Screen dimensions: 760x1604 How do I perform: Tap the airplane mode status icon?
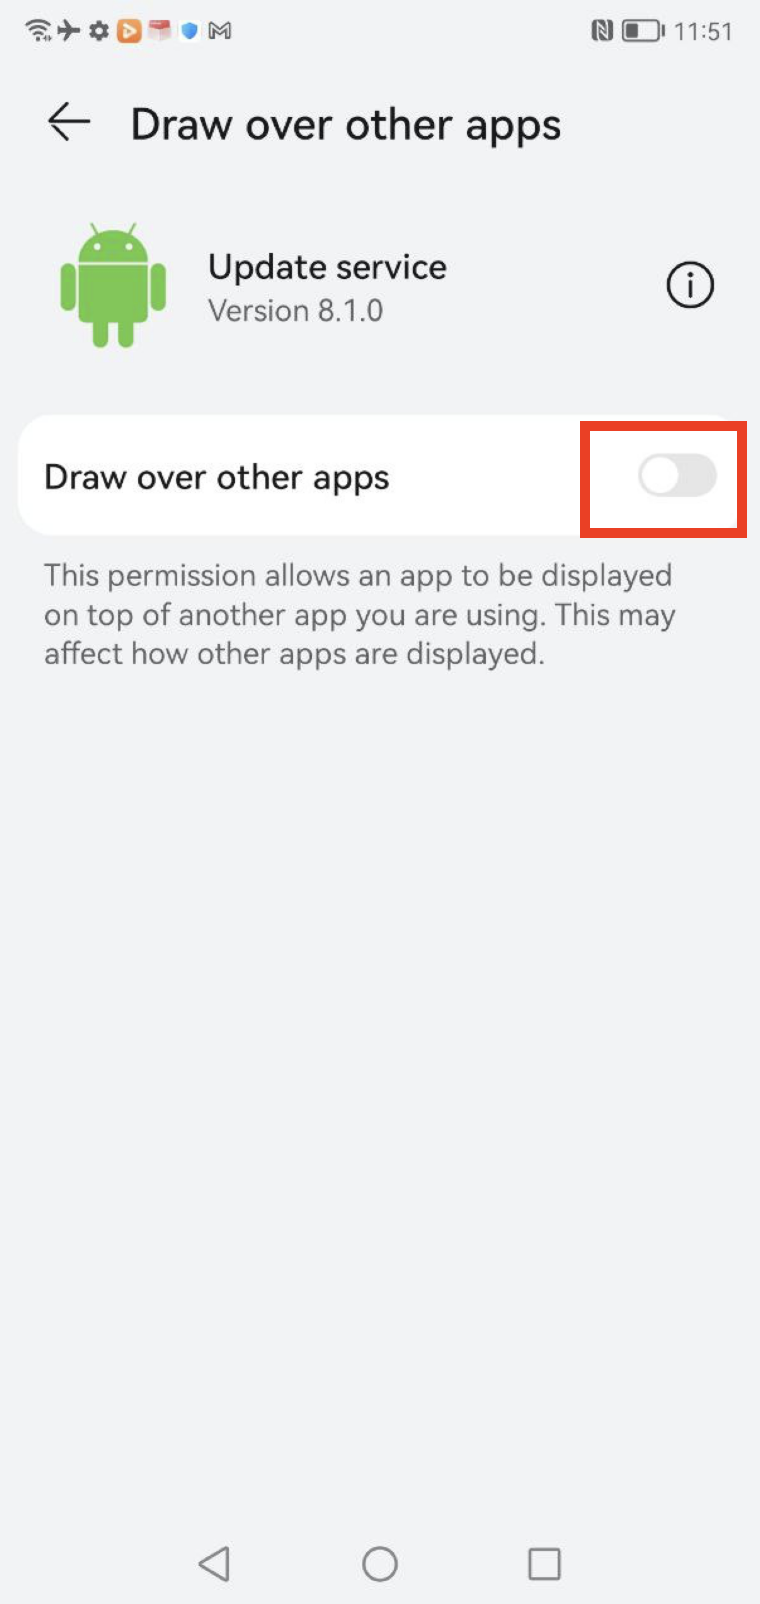[x=68, y=31]
